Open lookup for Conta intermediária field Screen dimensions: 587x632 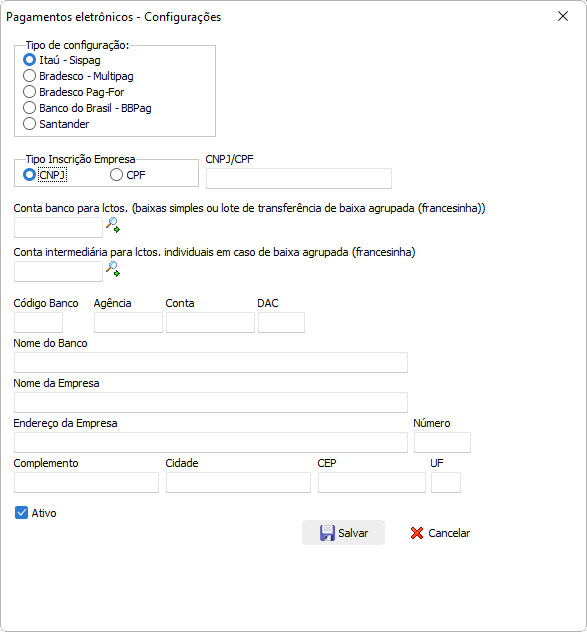click(113, 269)
